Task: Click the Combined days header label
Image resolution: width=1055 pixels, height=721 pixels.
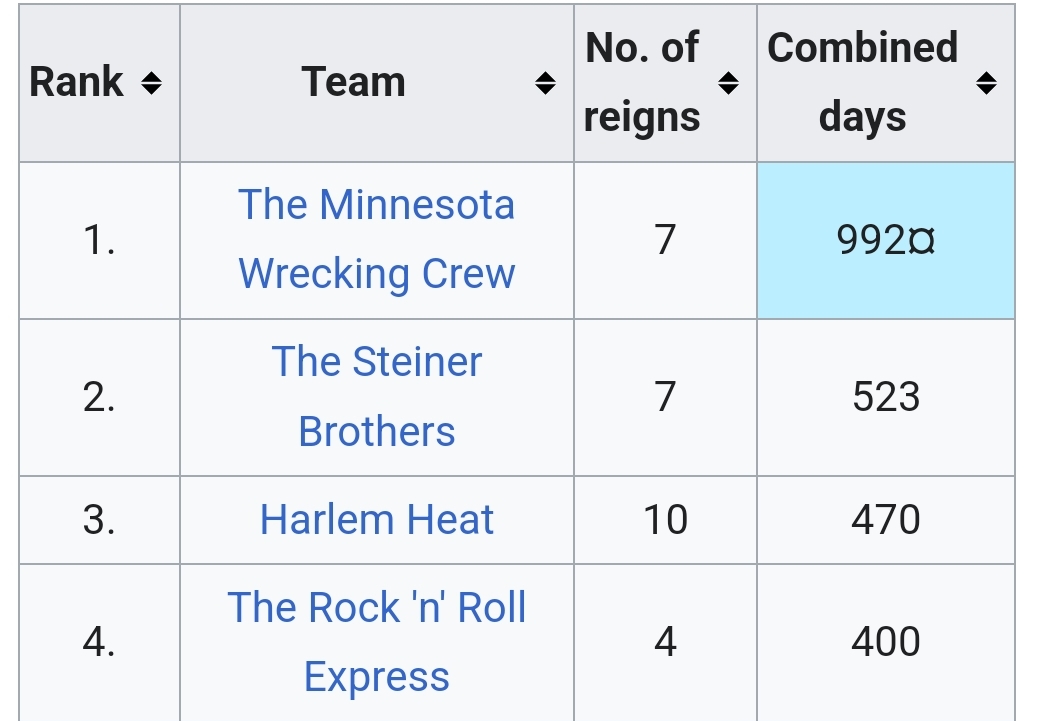Action: click(x=862, y=83)
